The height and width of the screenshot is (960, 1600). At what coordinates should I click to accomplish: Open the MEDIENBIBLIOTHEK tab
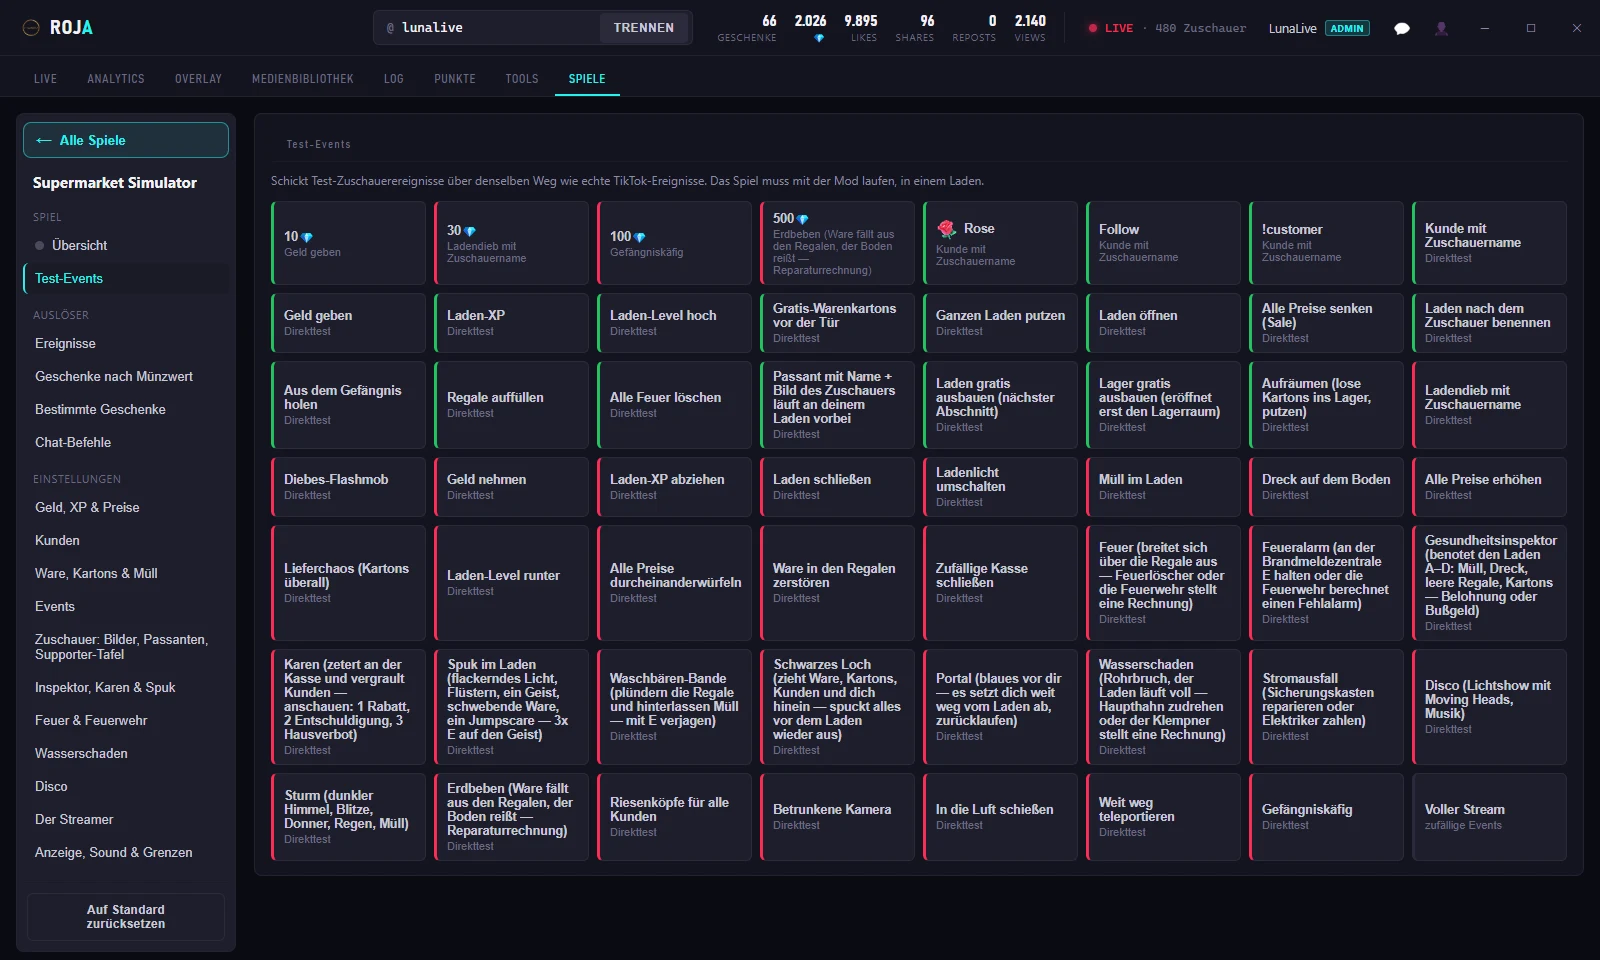[x=303, y=78]
